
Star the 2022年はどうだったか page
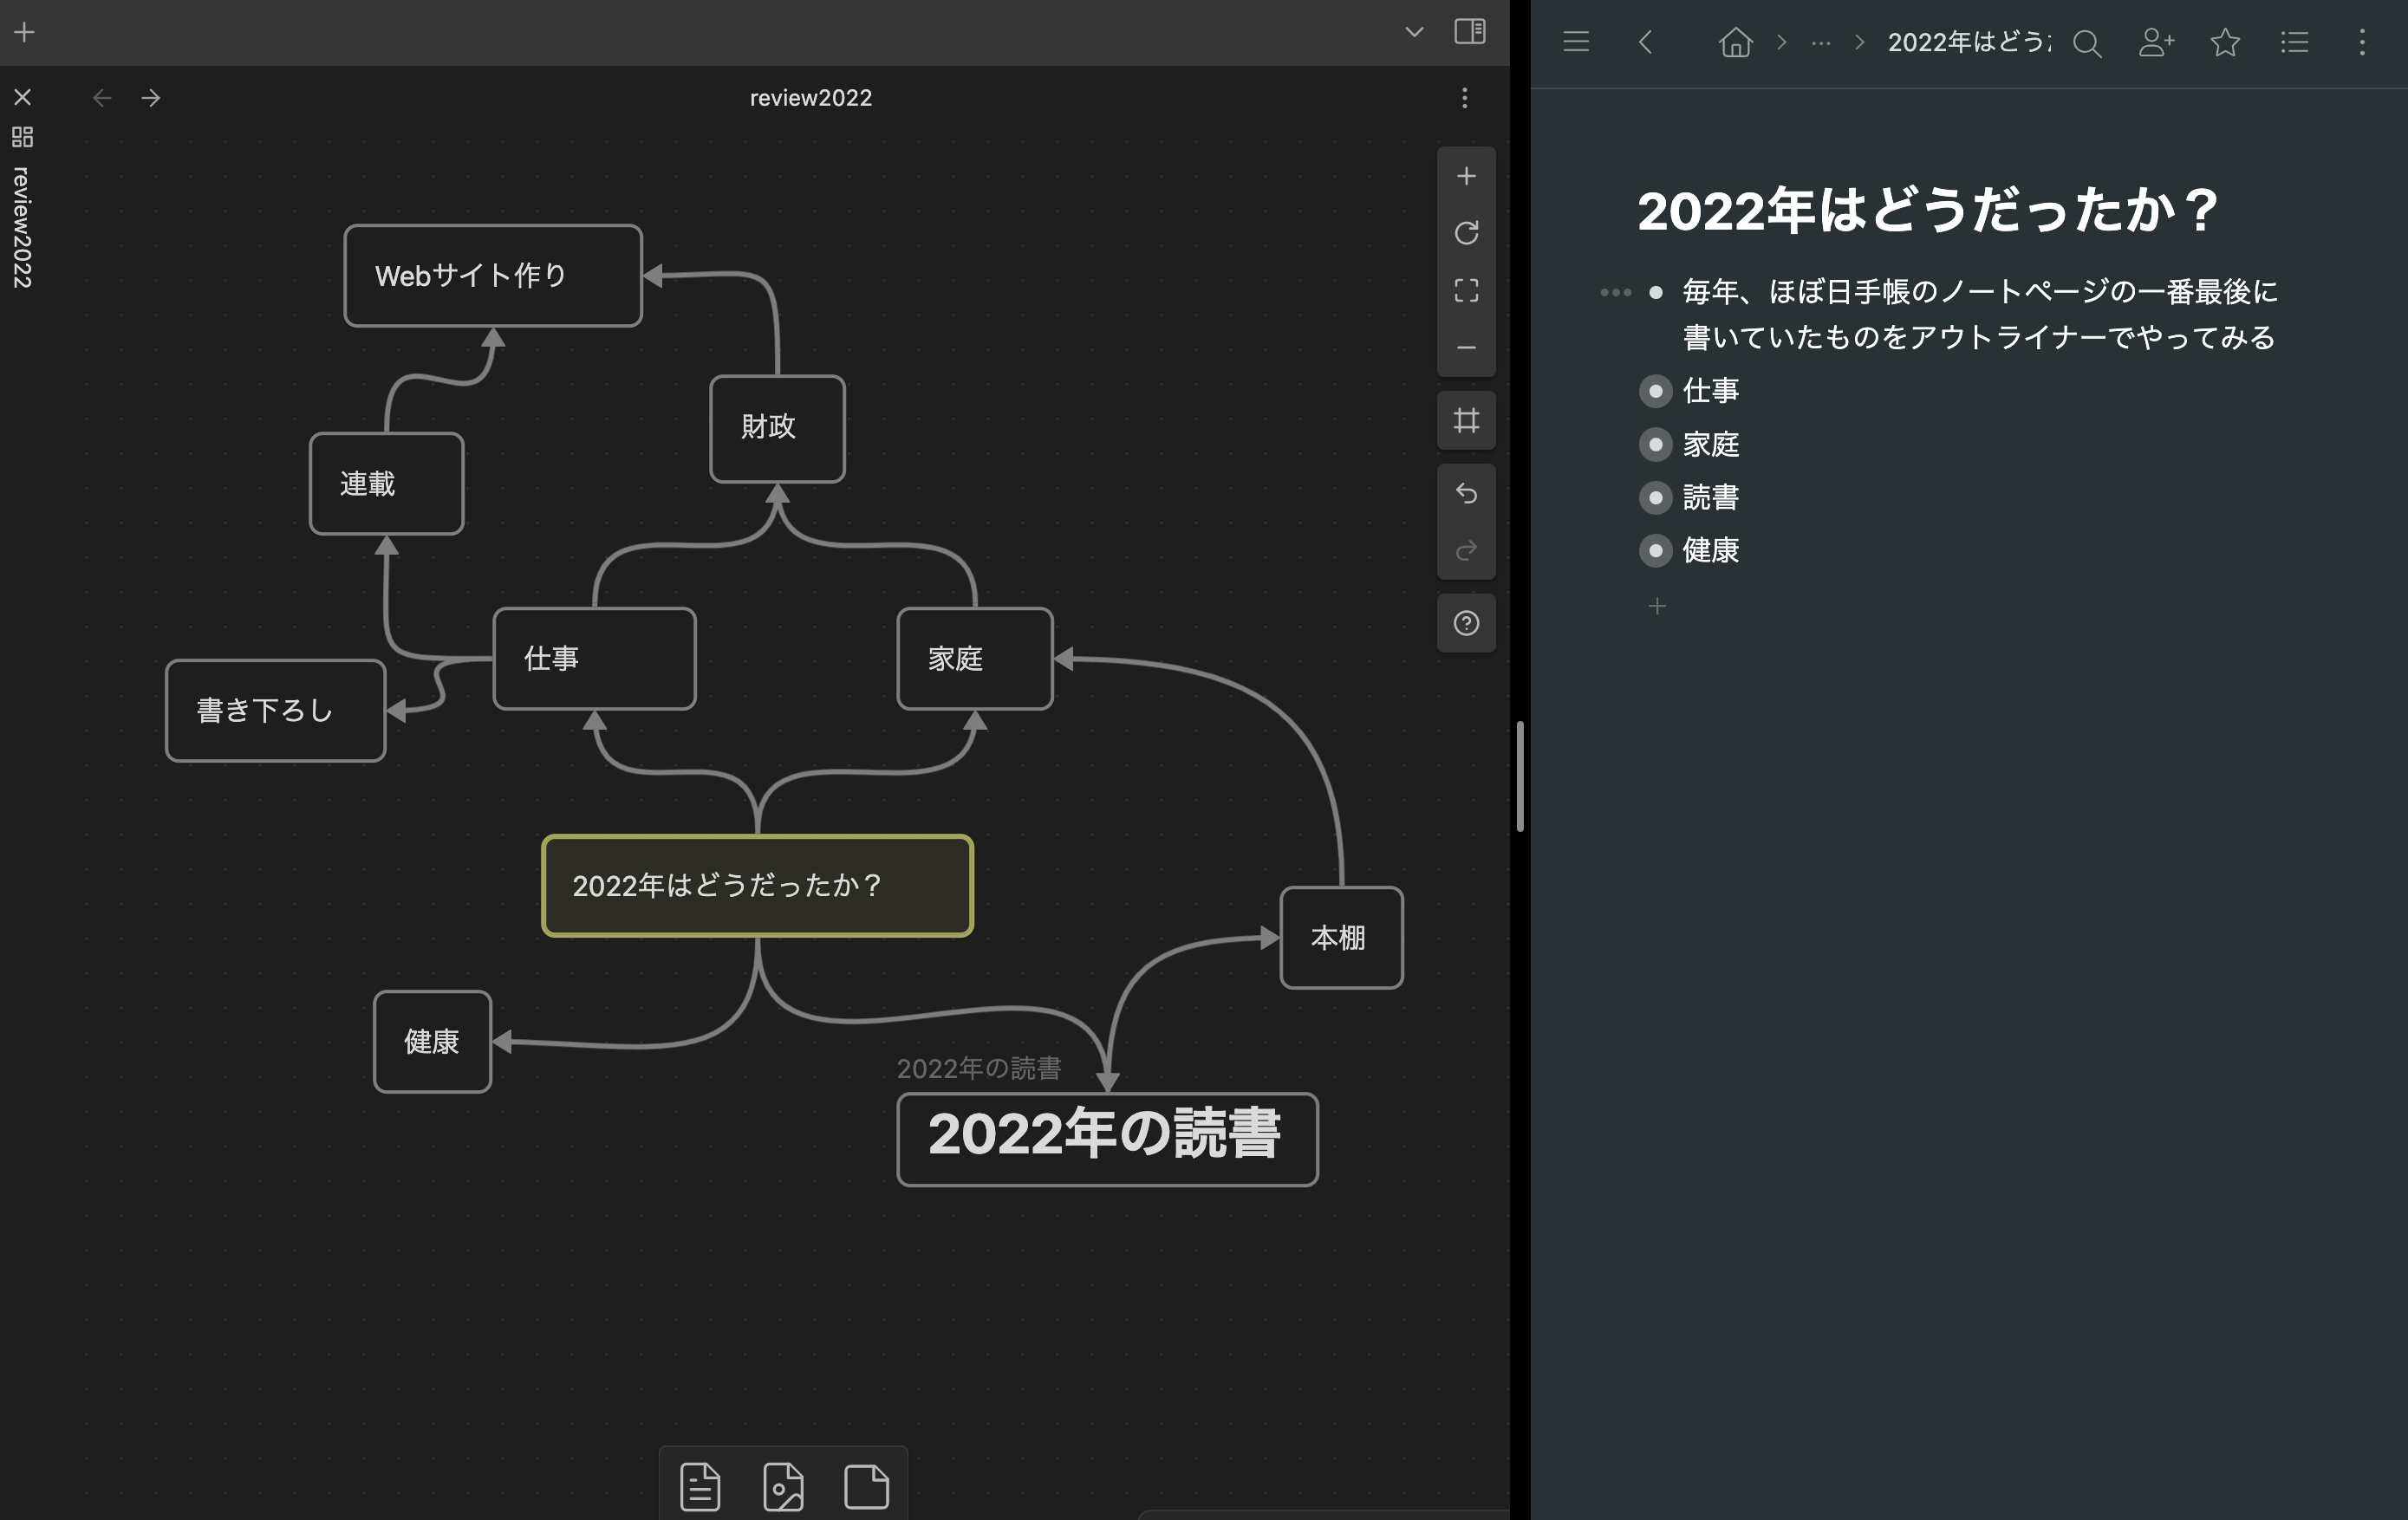[x=2224, y=43]
